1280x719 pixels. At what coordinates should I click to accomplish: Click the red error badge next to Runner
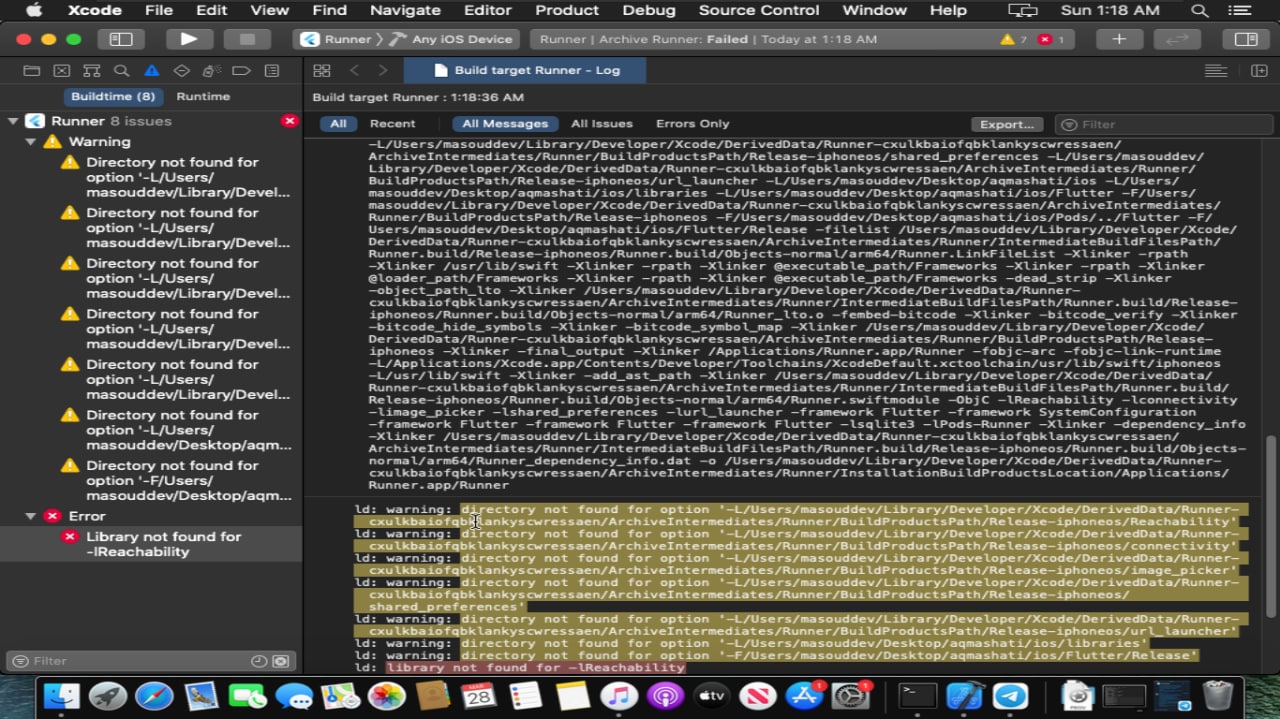pos(290,121)
